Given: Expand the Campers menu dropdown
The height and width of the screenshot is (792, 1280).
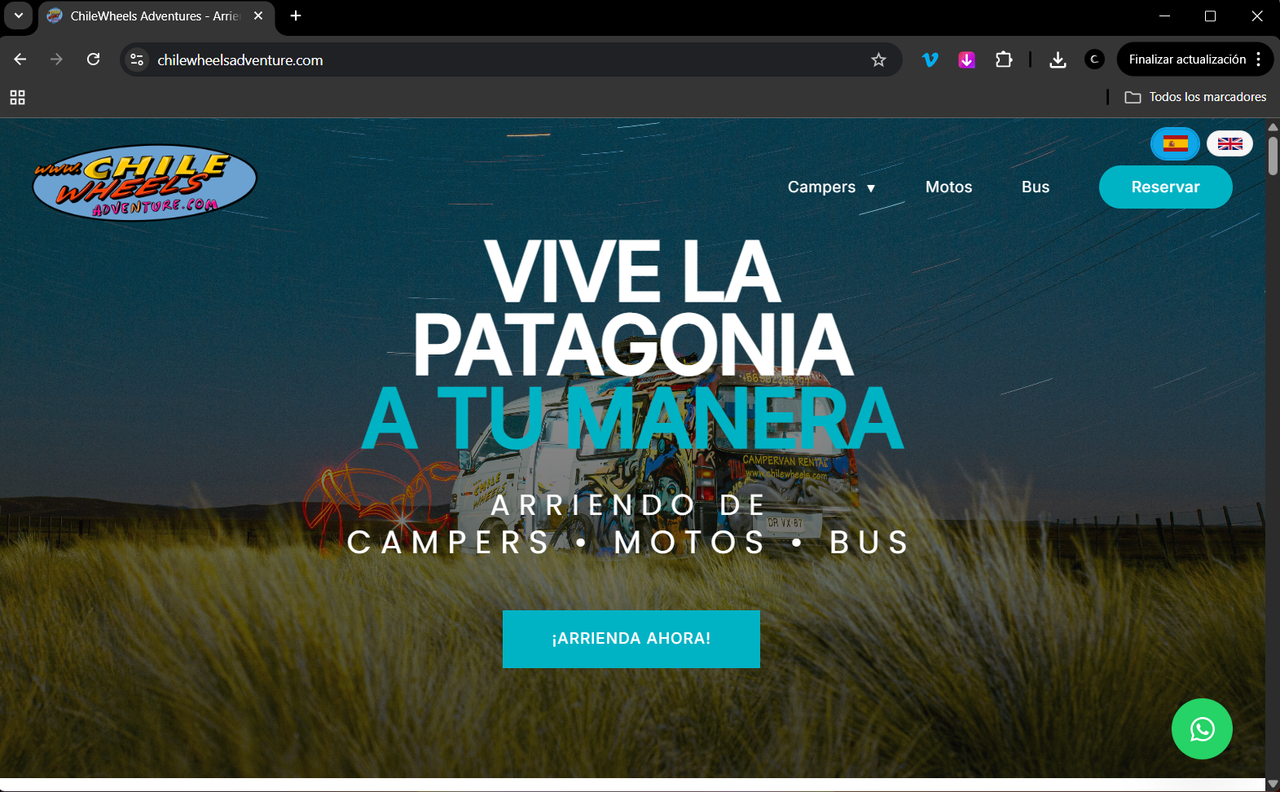Looking at the screenshot, I should 831,187.
